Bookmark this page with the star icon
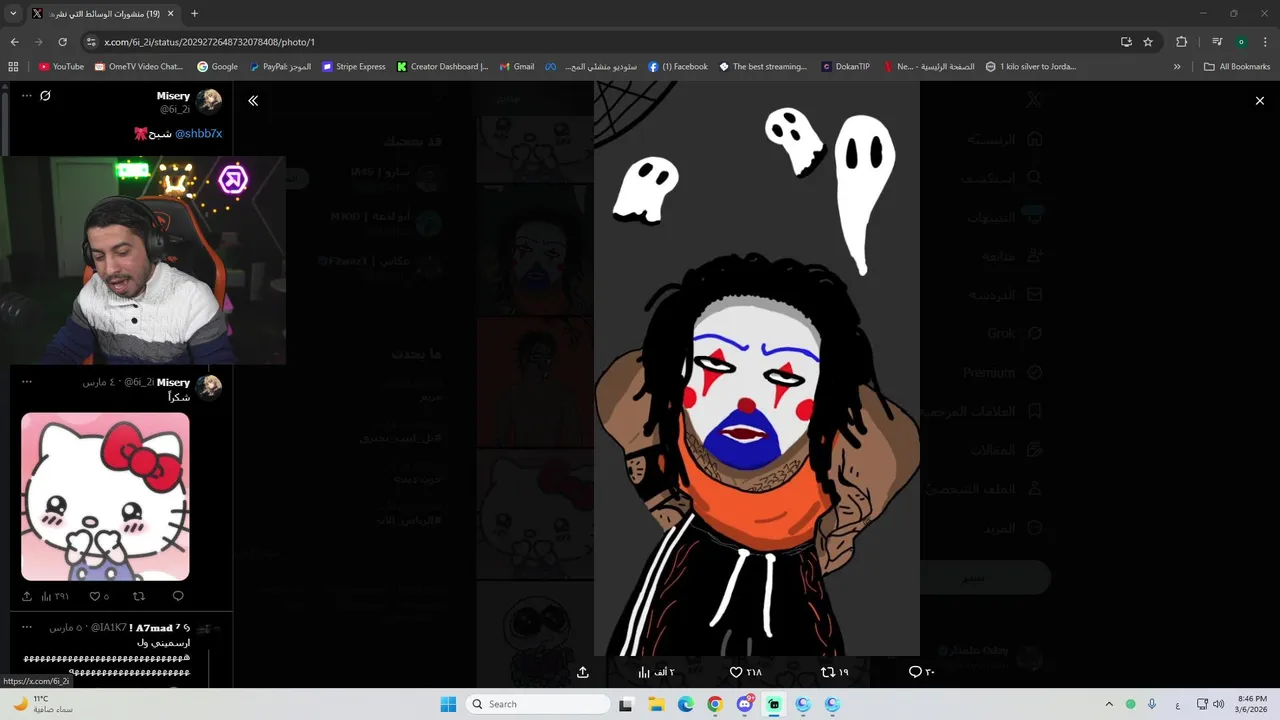1280x720 pixels. [1148, 42]
